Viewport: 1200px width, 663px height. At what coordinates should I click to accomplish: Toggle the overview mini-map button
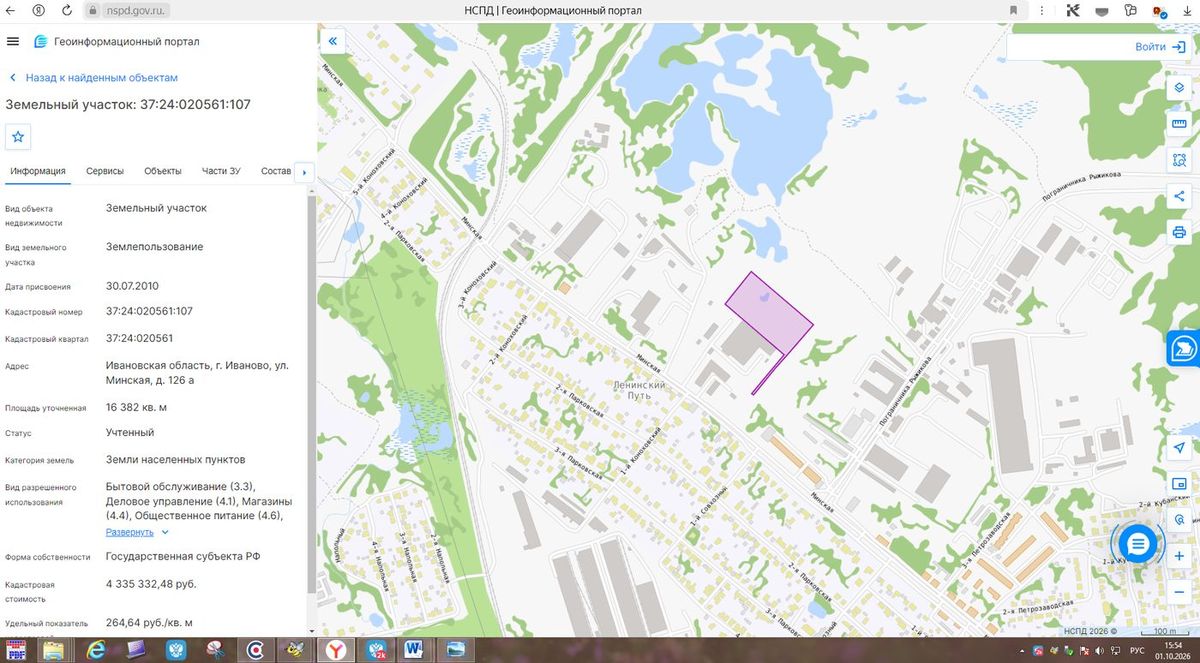pyautogui.click(x=1179, y=484)
